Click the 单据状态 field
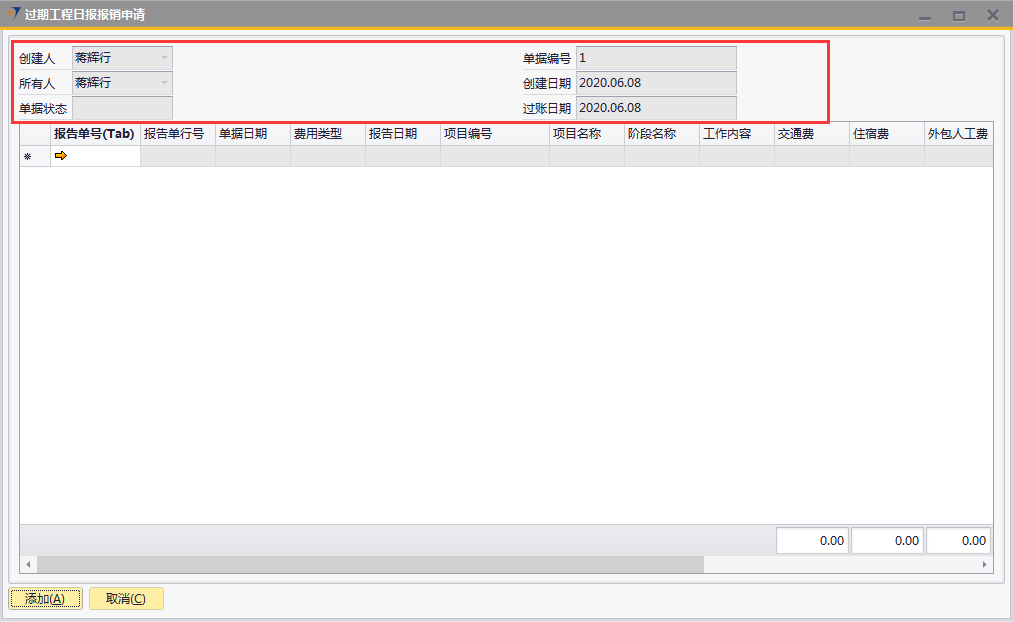 pos(122,108)
